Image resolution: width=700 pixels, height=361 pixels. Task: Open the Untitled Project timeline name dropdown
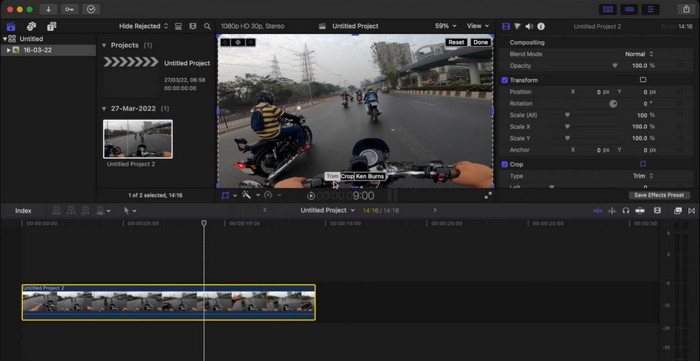[x=328, y=210]
